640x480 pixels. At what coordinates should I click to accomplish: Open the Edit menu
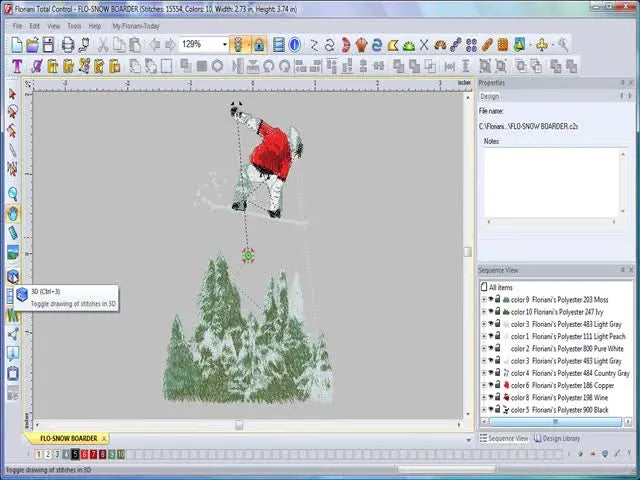[35, 26]
